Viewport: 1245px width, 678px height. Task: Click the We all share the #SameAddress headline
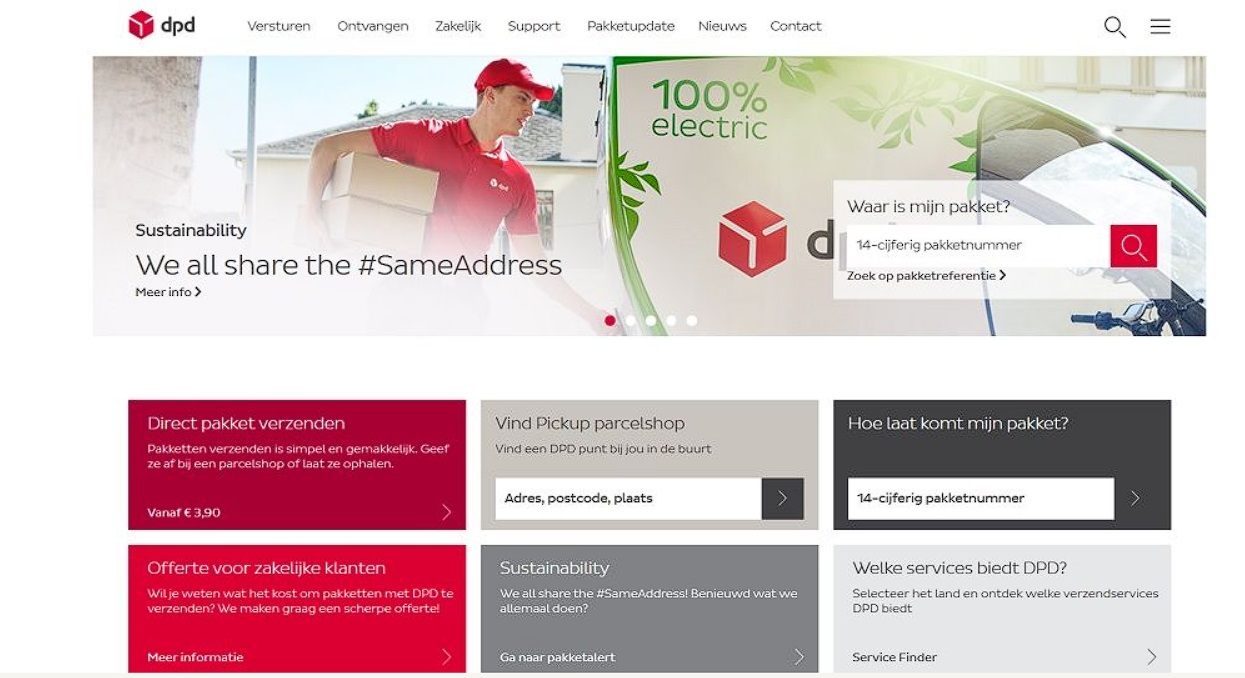tap(348, 265)
